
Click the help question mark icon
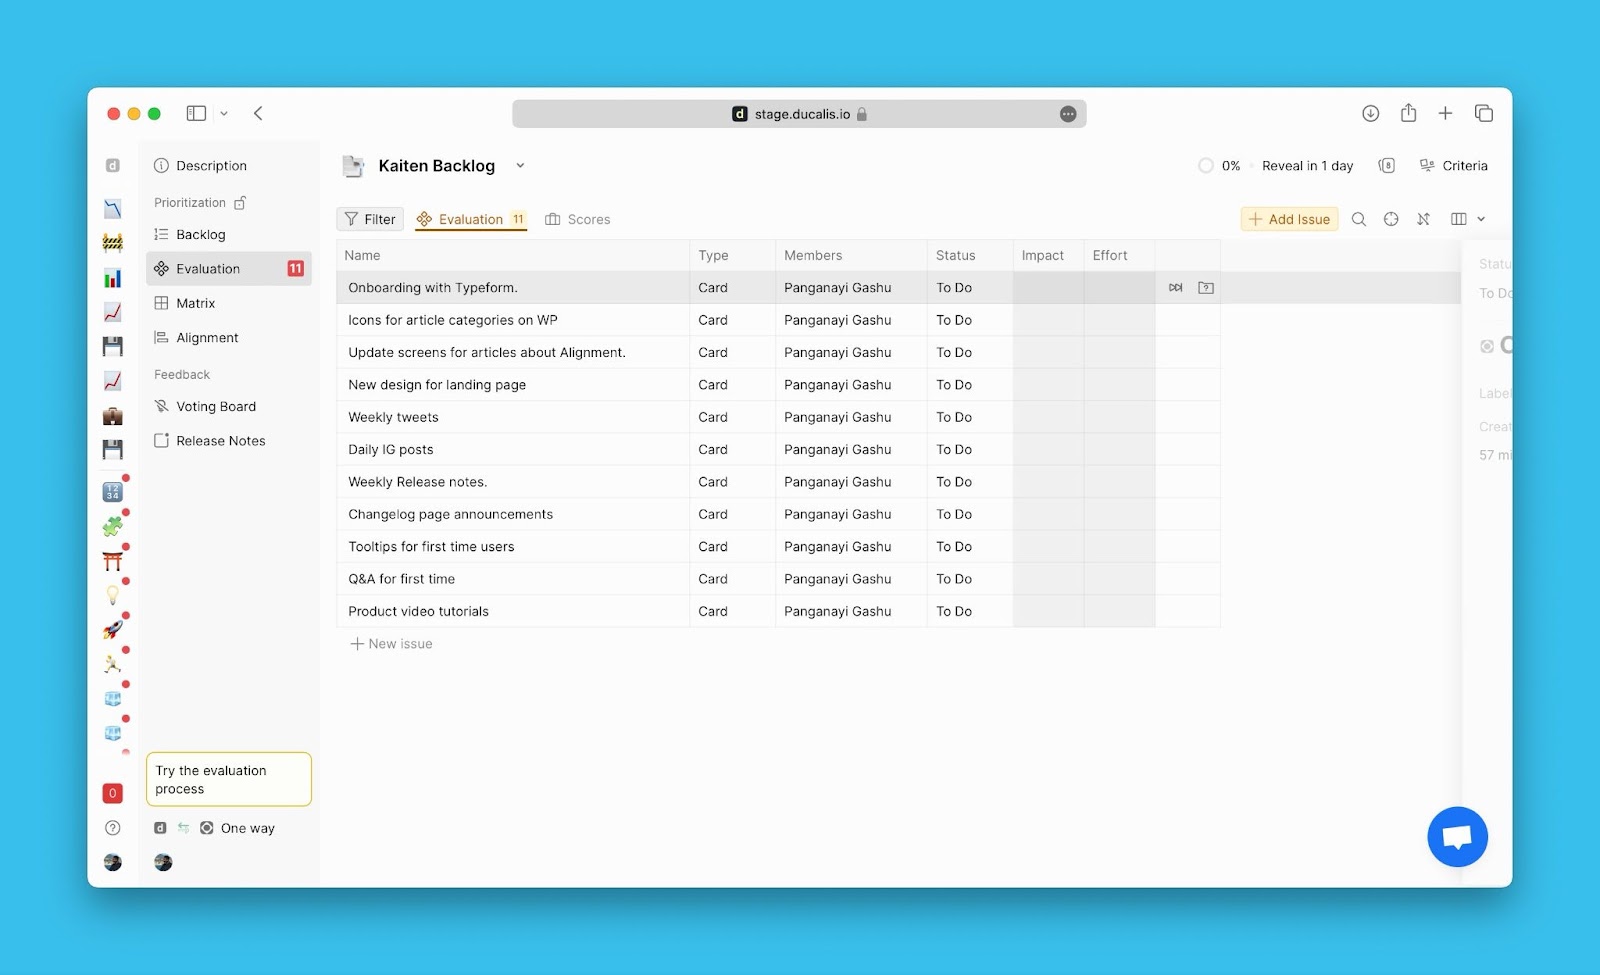[x=113, y=828]
